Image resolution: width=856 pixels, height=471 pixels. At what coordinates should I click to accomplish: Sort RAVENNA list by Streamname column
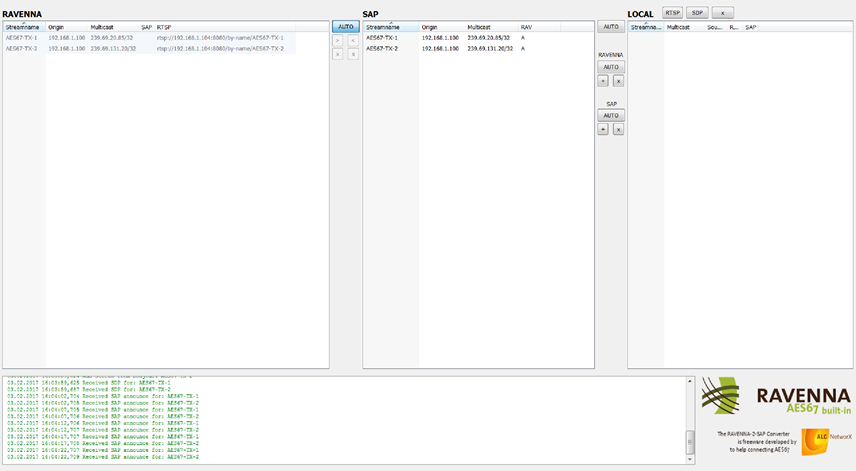click(x=24, y=27)
